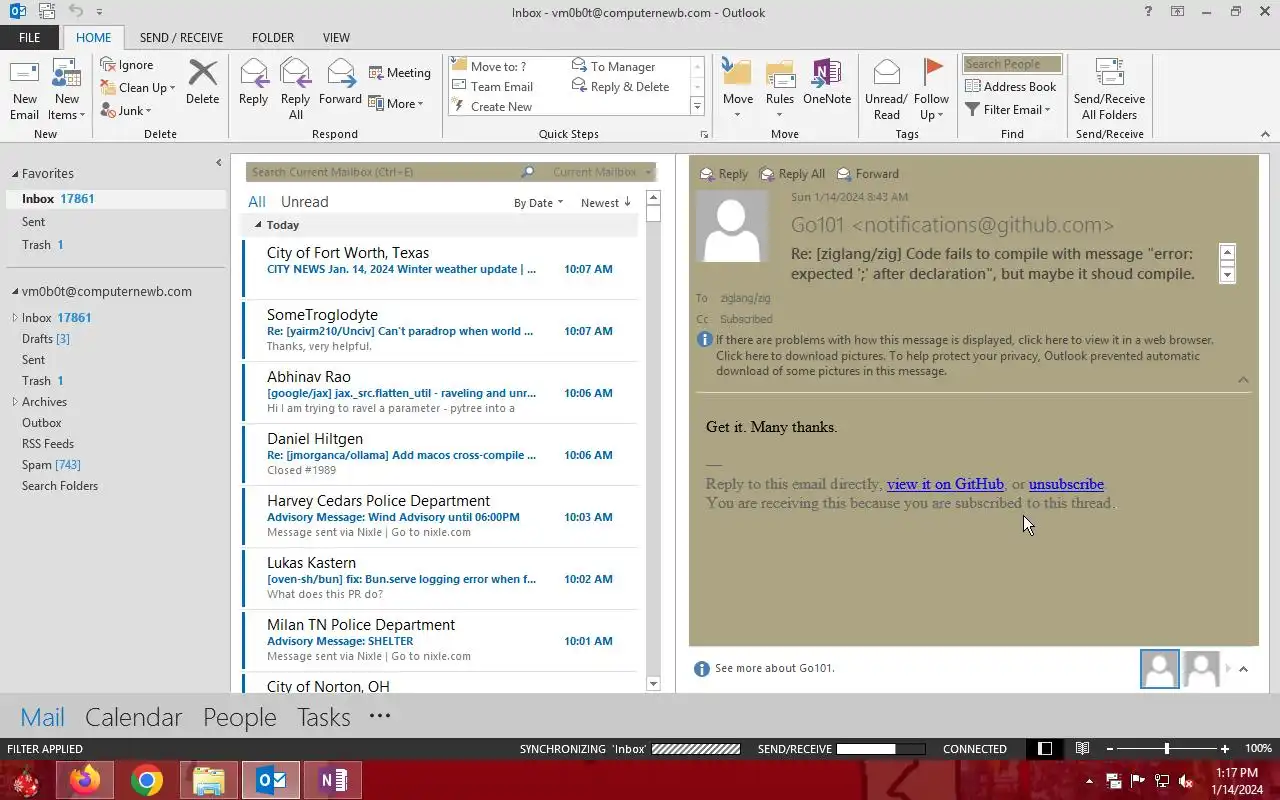Click Reply All in the reading pane
The width and height of the screenshot is (1280, 800).
tap(792, 174)
